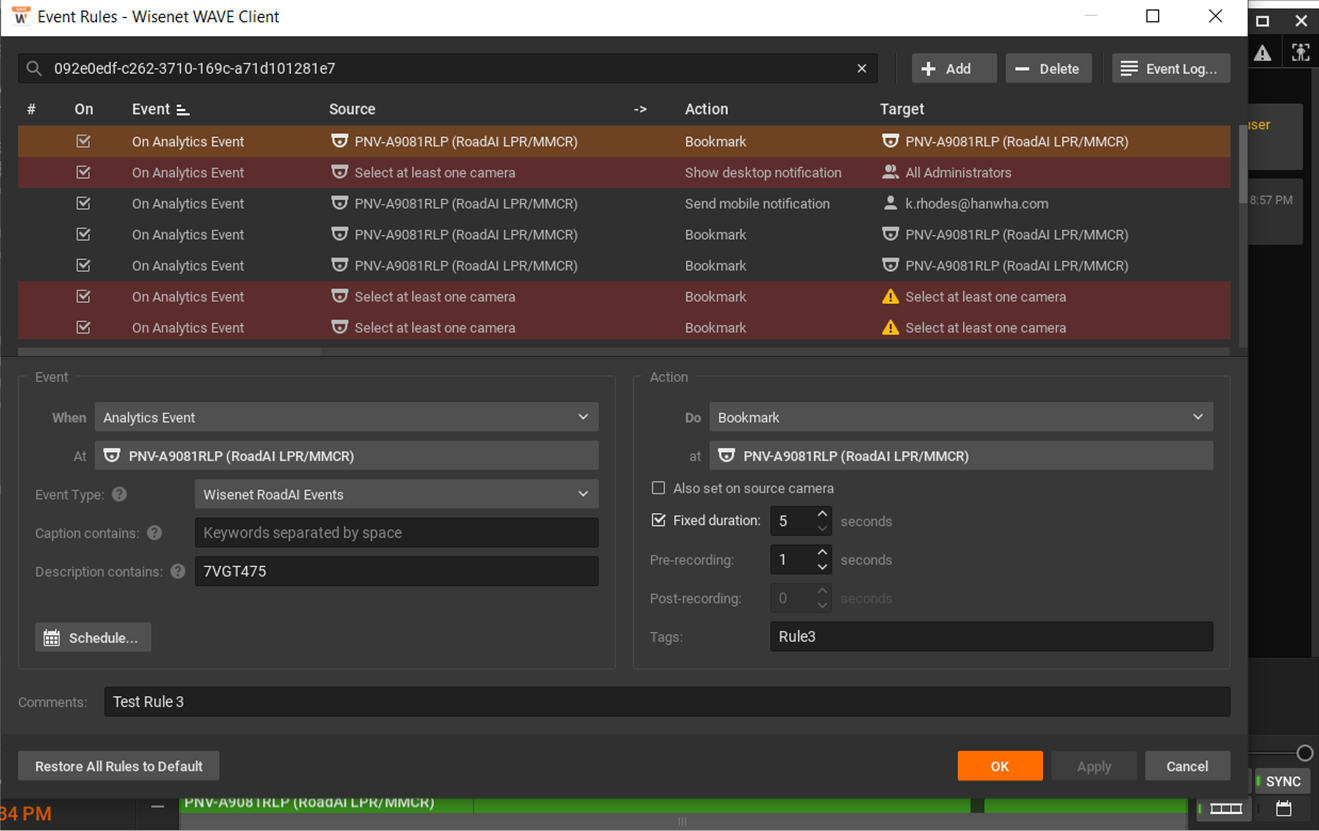Image resolution: width=1319 pixels, height=831 pixels.
Task: Toggle the On checkbox for the mobile notification rule
Action: tap(83, 203)
